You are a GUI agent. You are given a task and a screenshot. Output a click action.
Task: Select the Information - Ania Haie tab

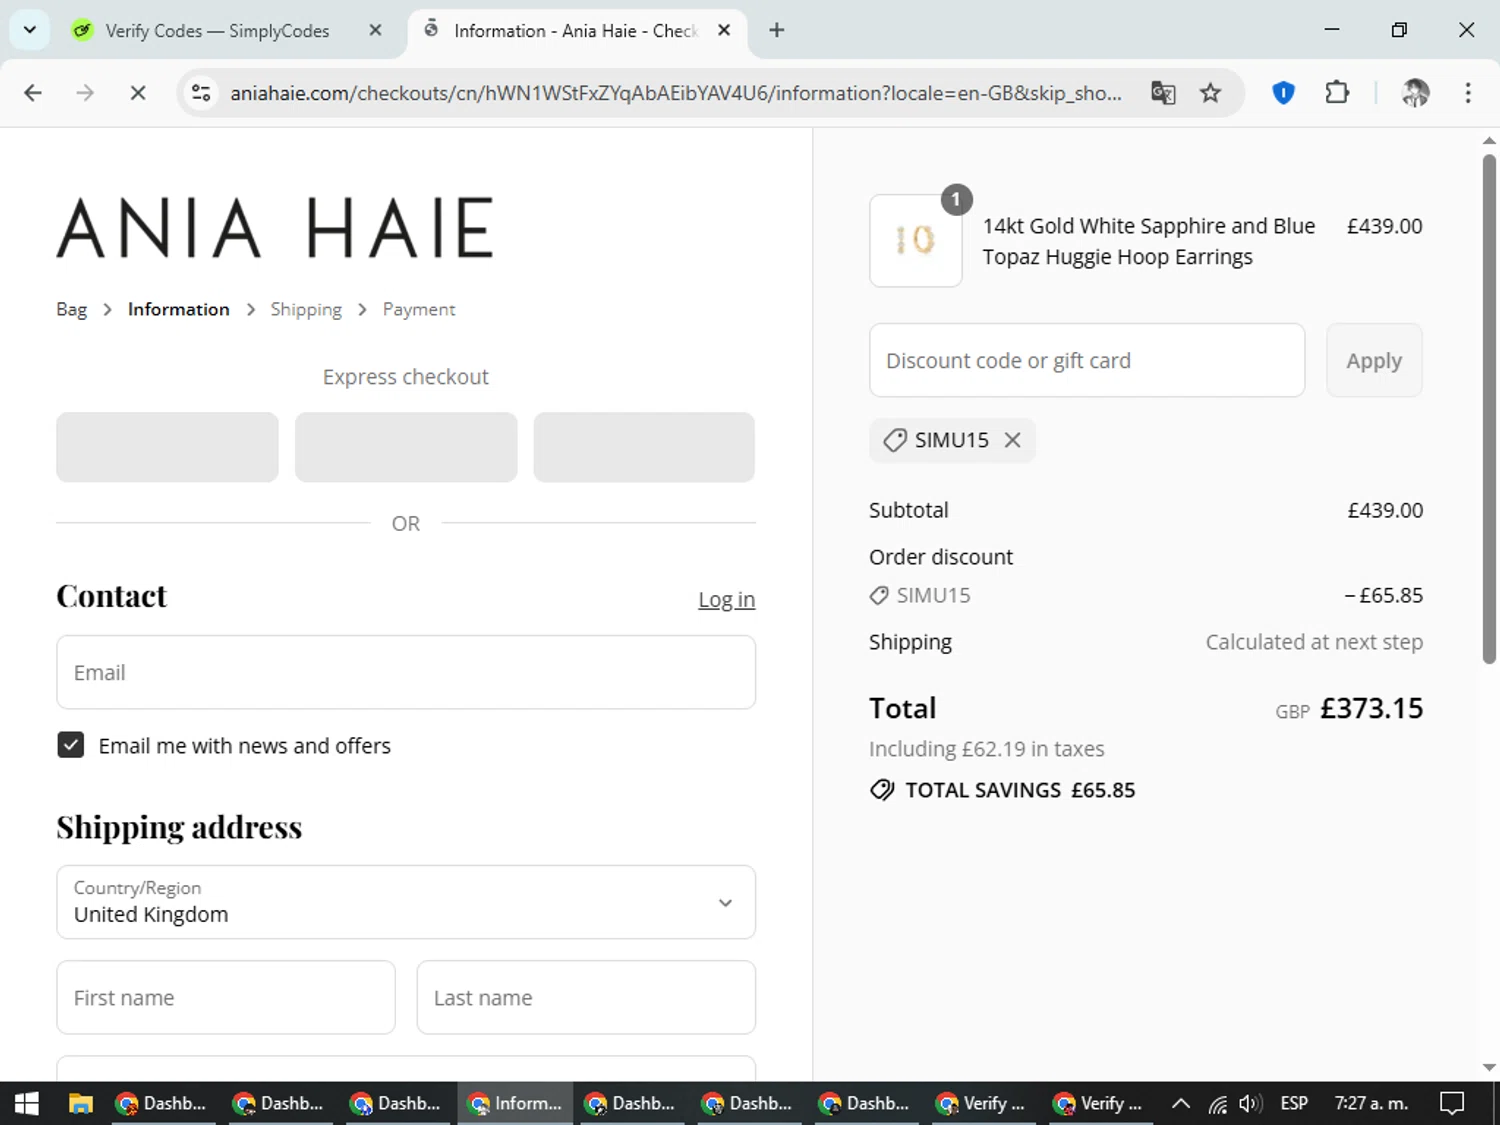pos(576,30)
